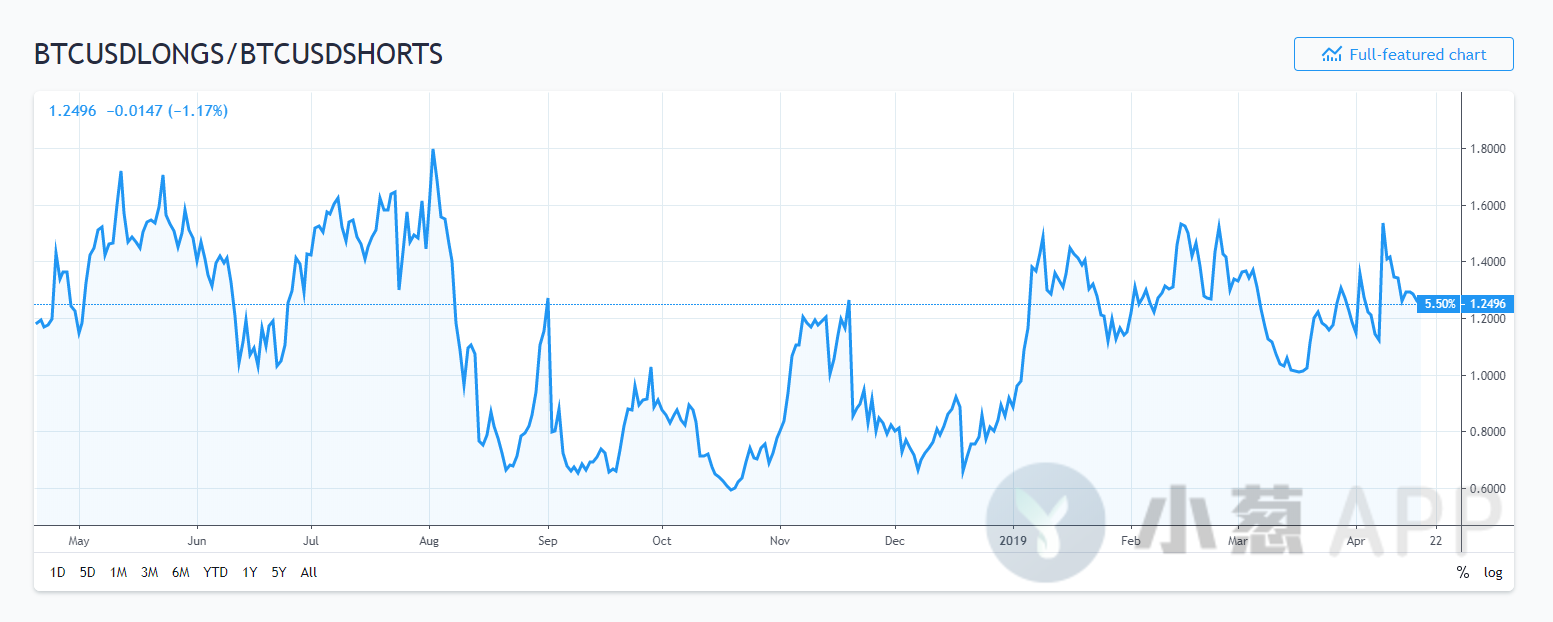Viewport: 1553px width, 622px height.
Task: Click the Mar label on time axis
Action: (1238, 541)
